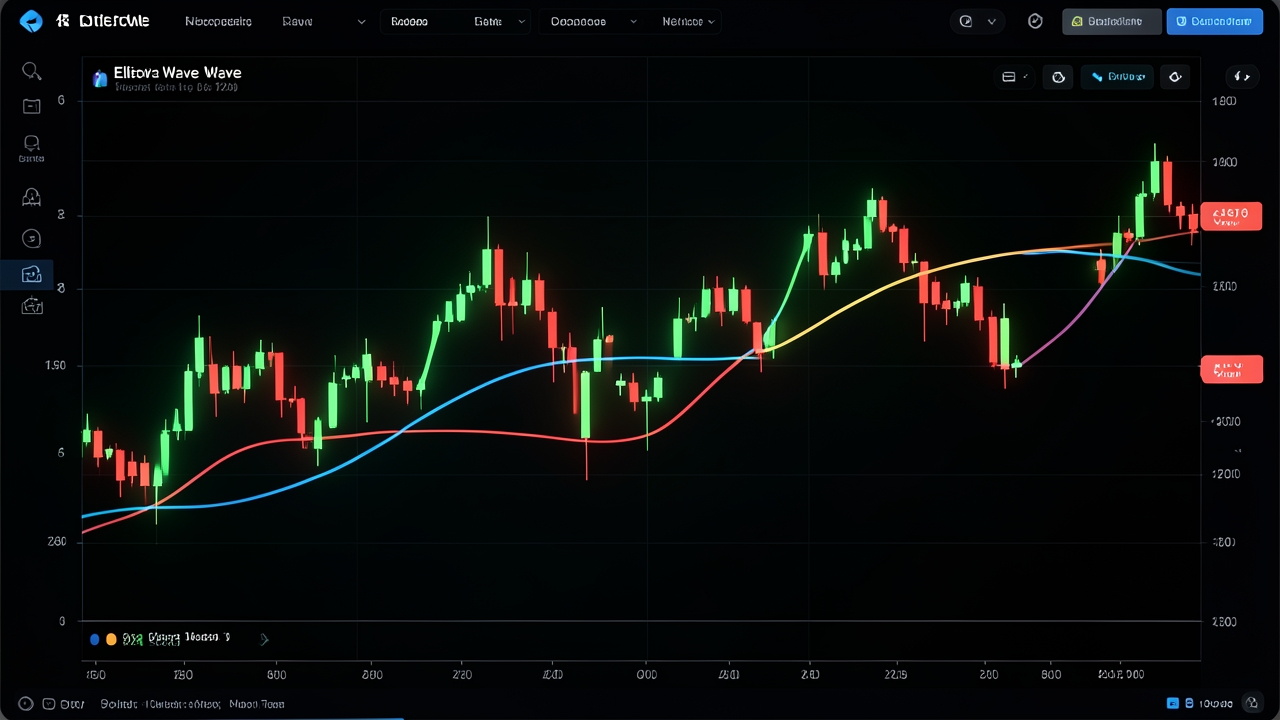Click the blue color dot in the chart legend

(95, 639)
